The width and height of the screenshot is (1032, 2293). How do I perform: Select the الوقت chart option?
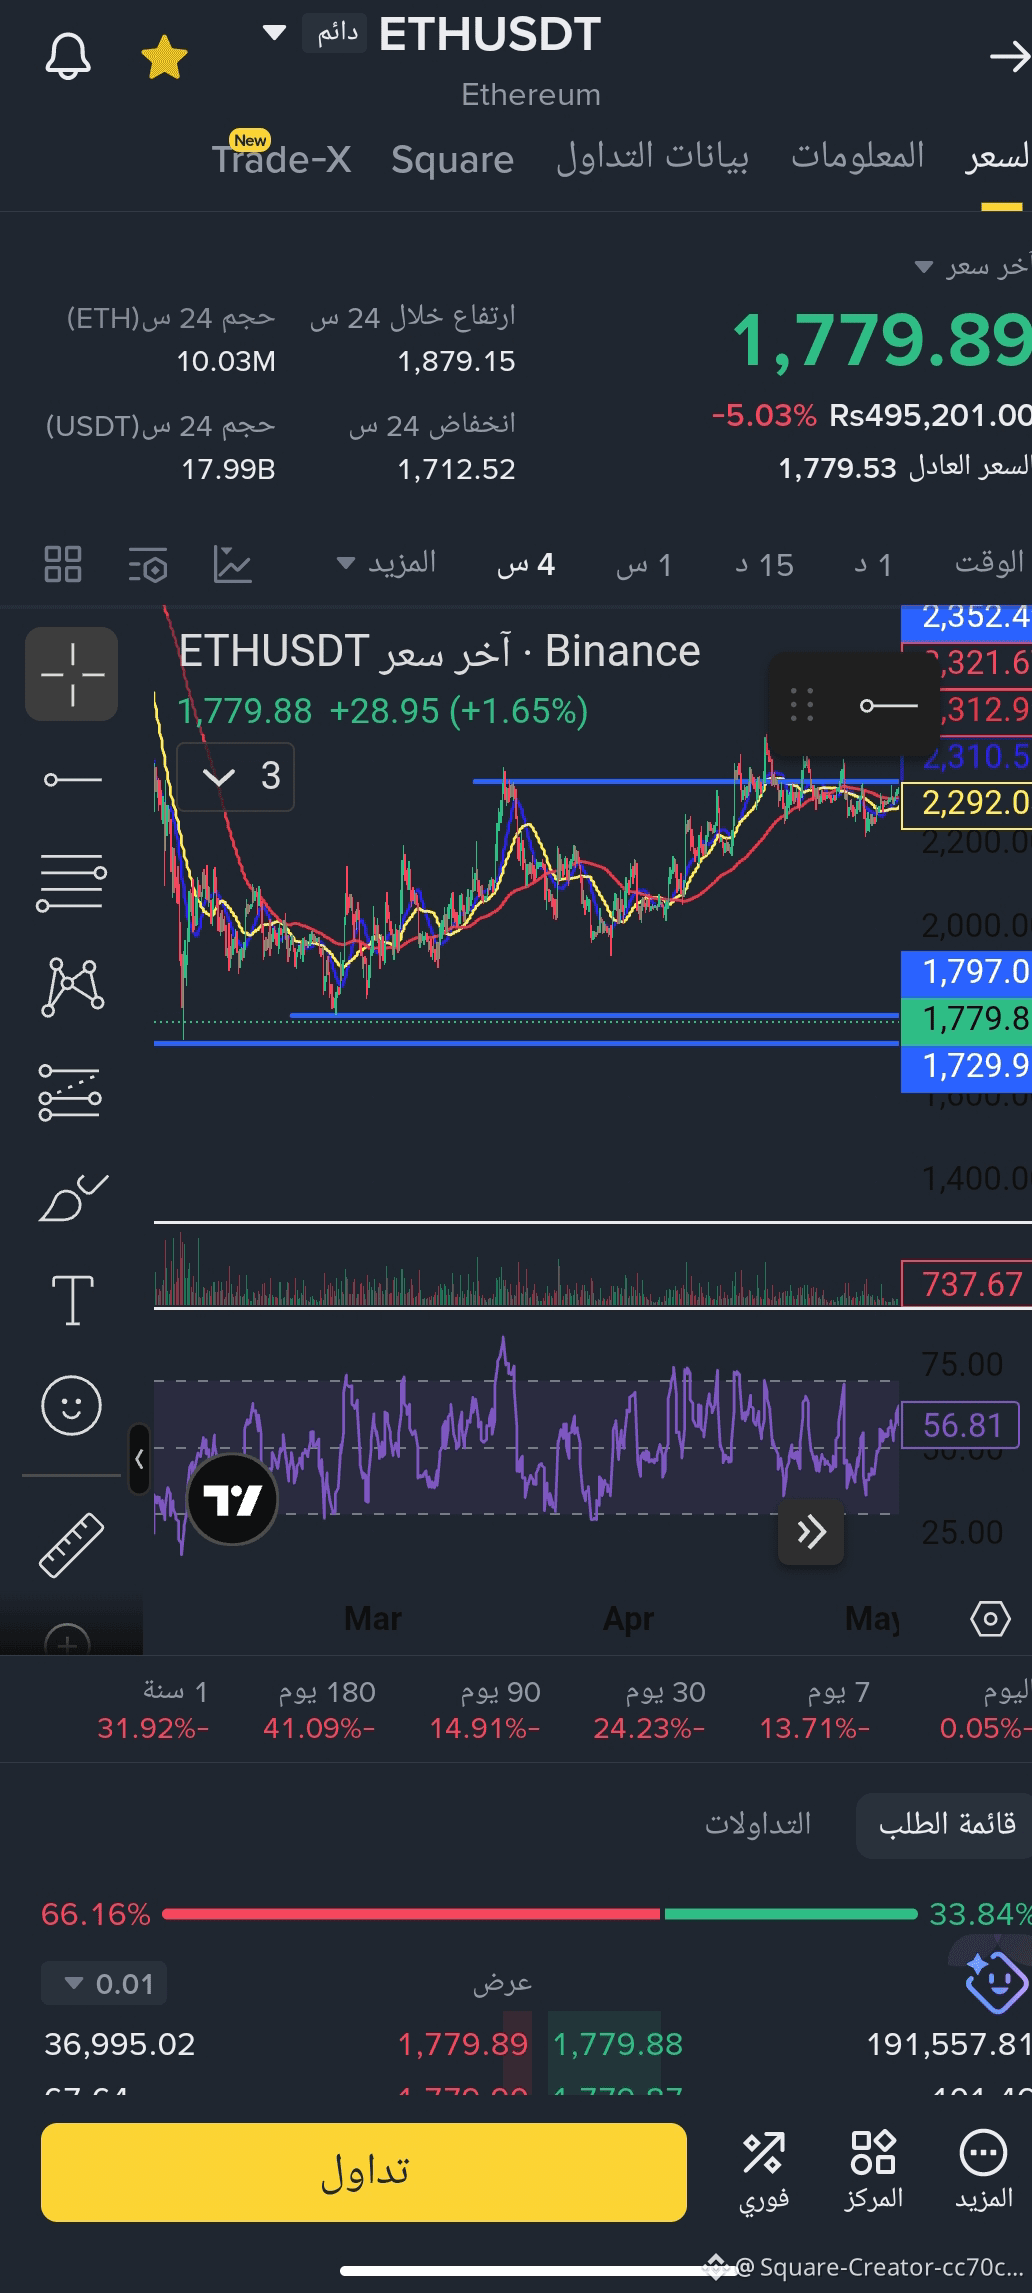point(990,563)
